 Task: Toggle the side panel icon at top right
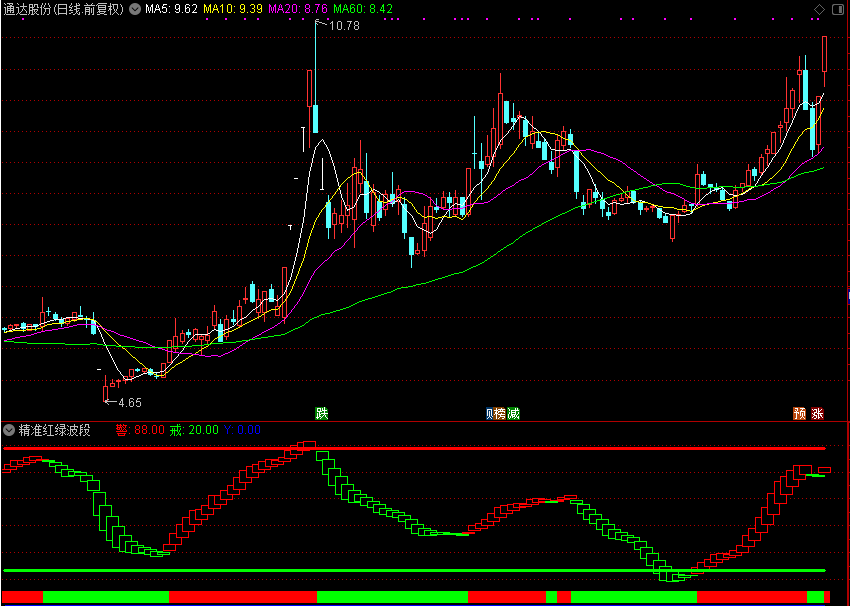click(x=838, y=9)
